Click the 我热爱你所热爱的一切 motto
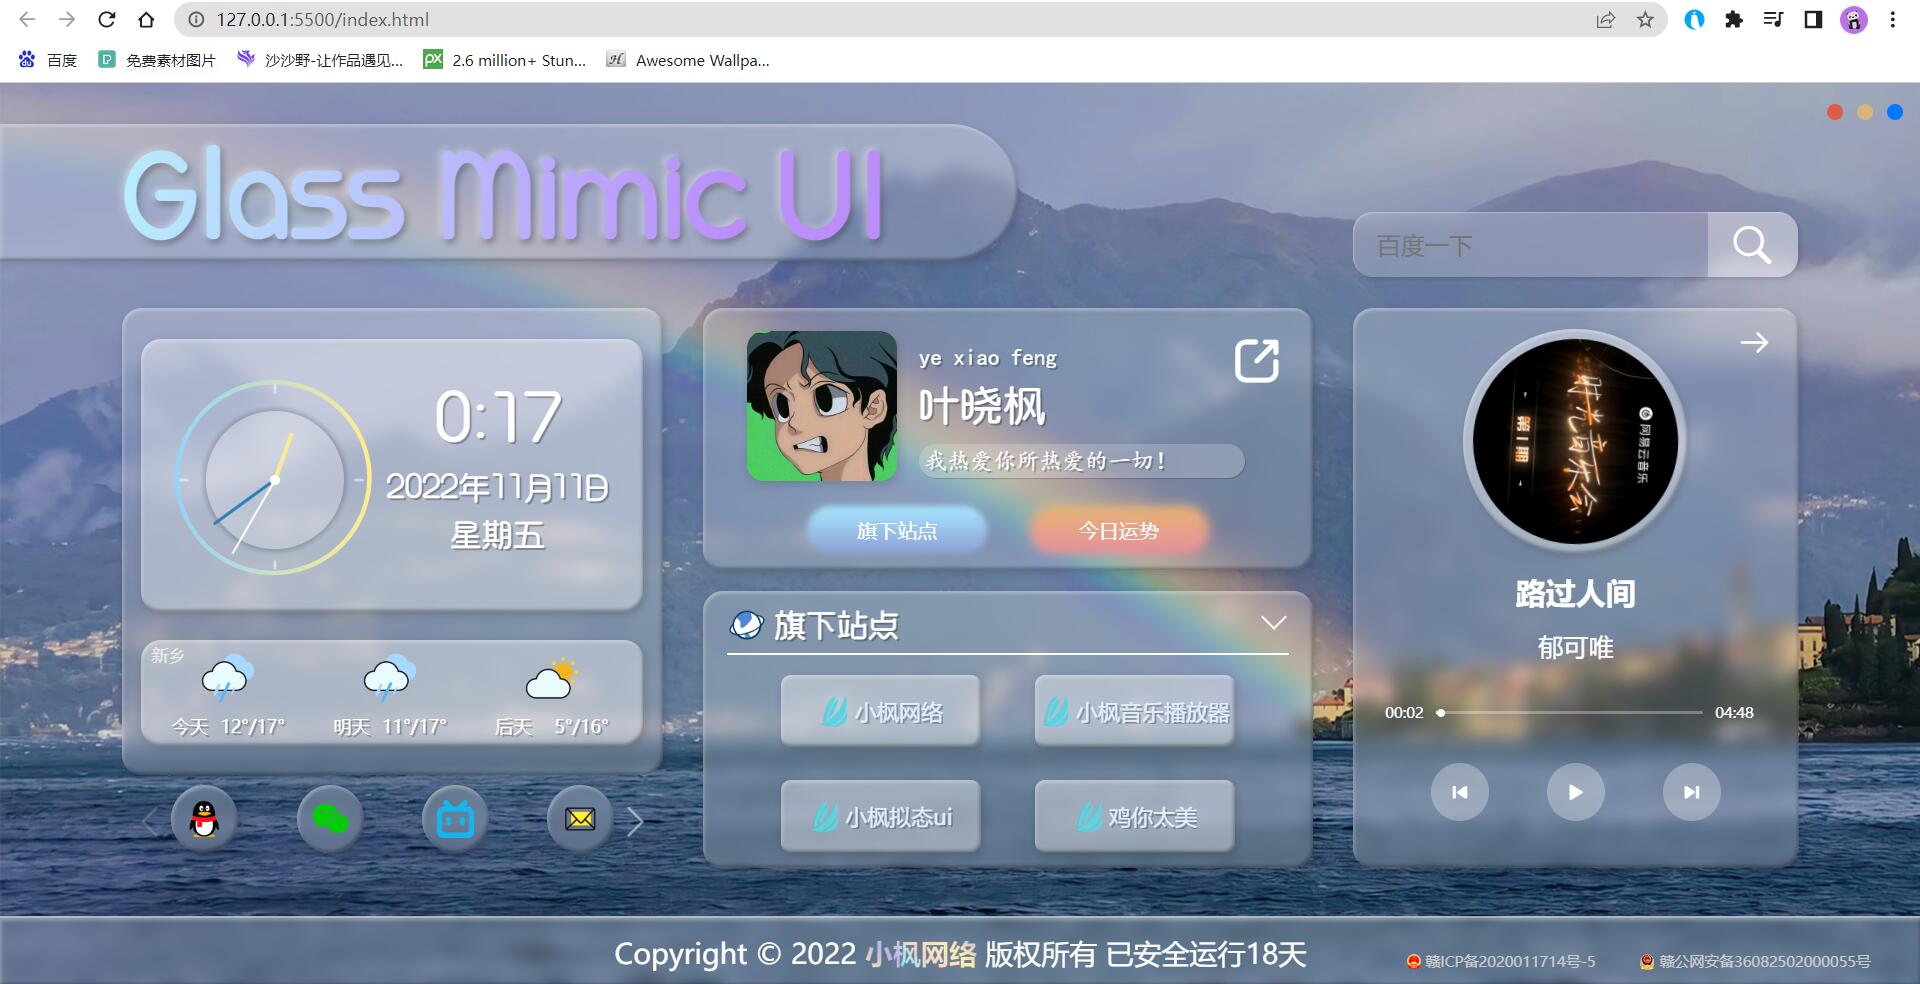 click(1081, 461)
